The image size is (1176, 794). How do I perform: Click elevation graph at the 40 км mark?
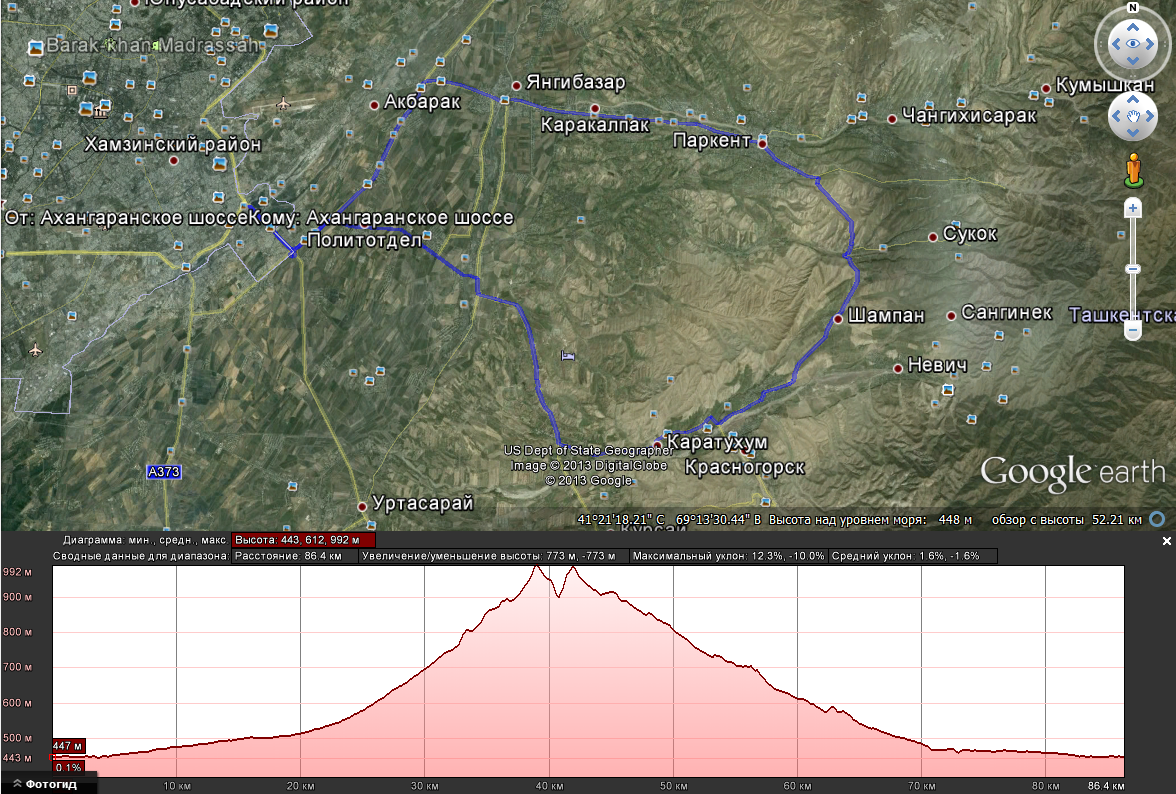pos(549,680)
